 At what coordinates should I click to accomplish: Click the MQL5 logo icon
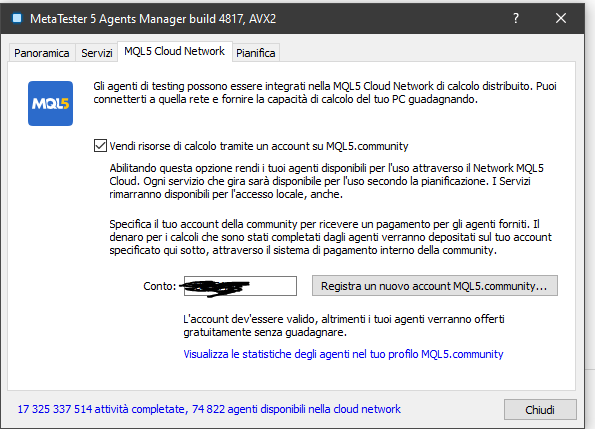(50, 103)
